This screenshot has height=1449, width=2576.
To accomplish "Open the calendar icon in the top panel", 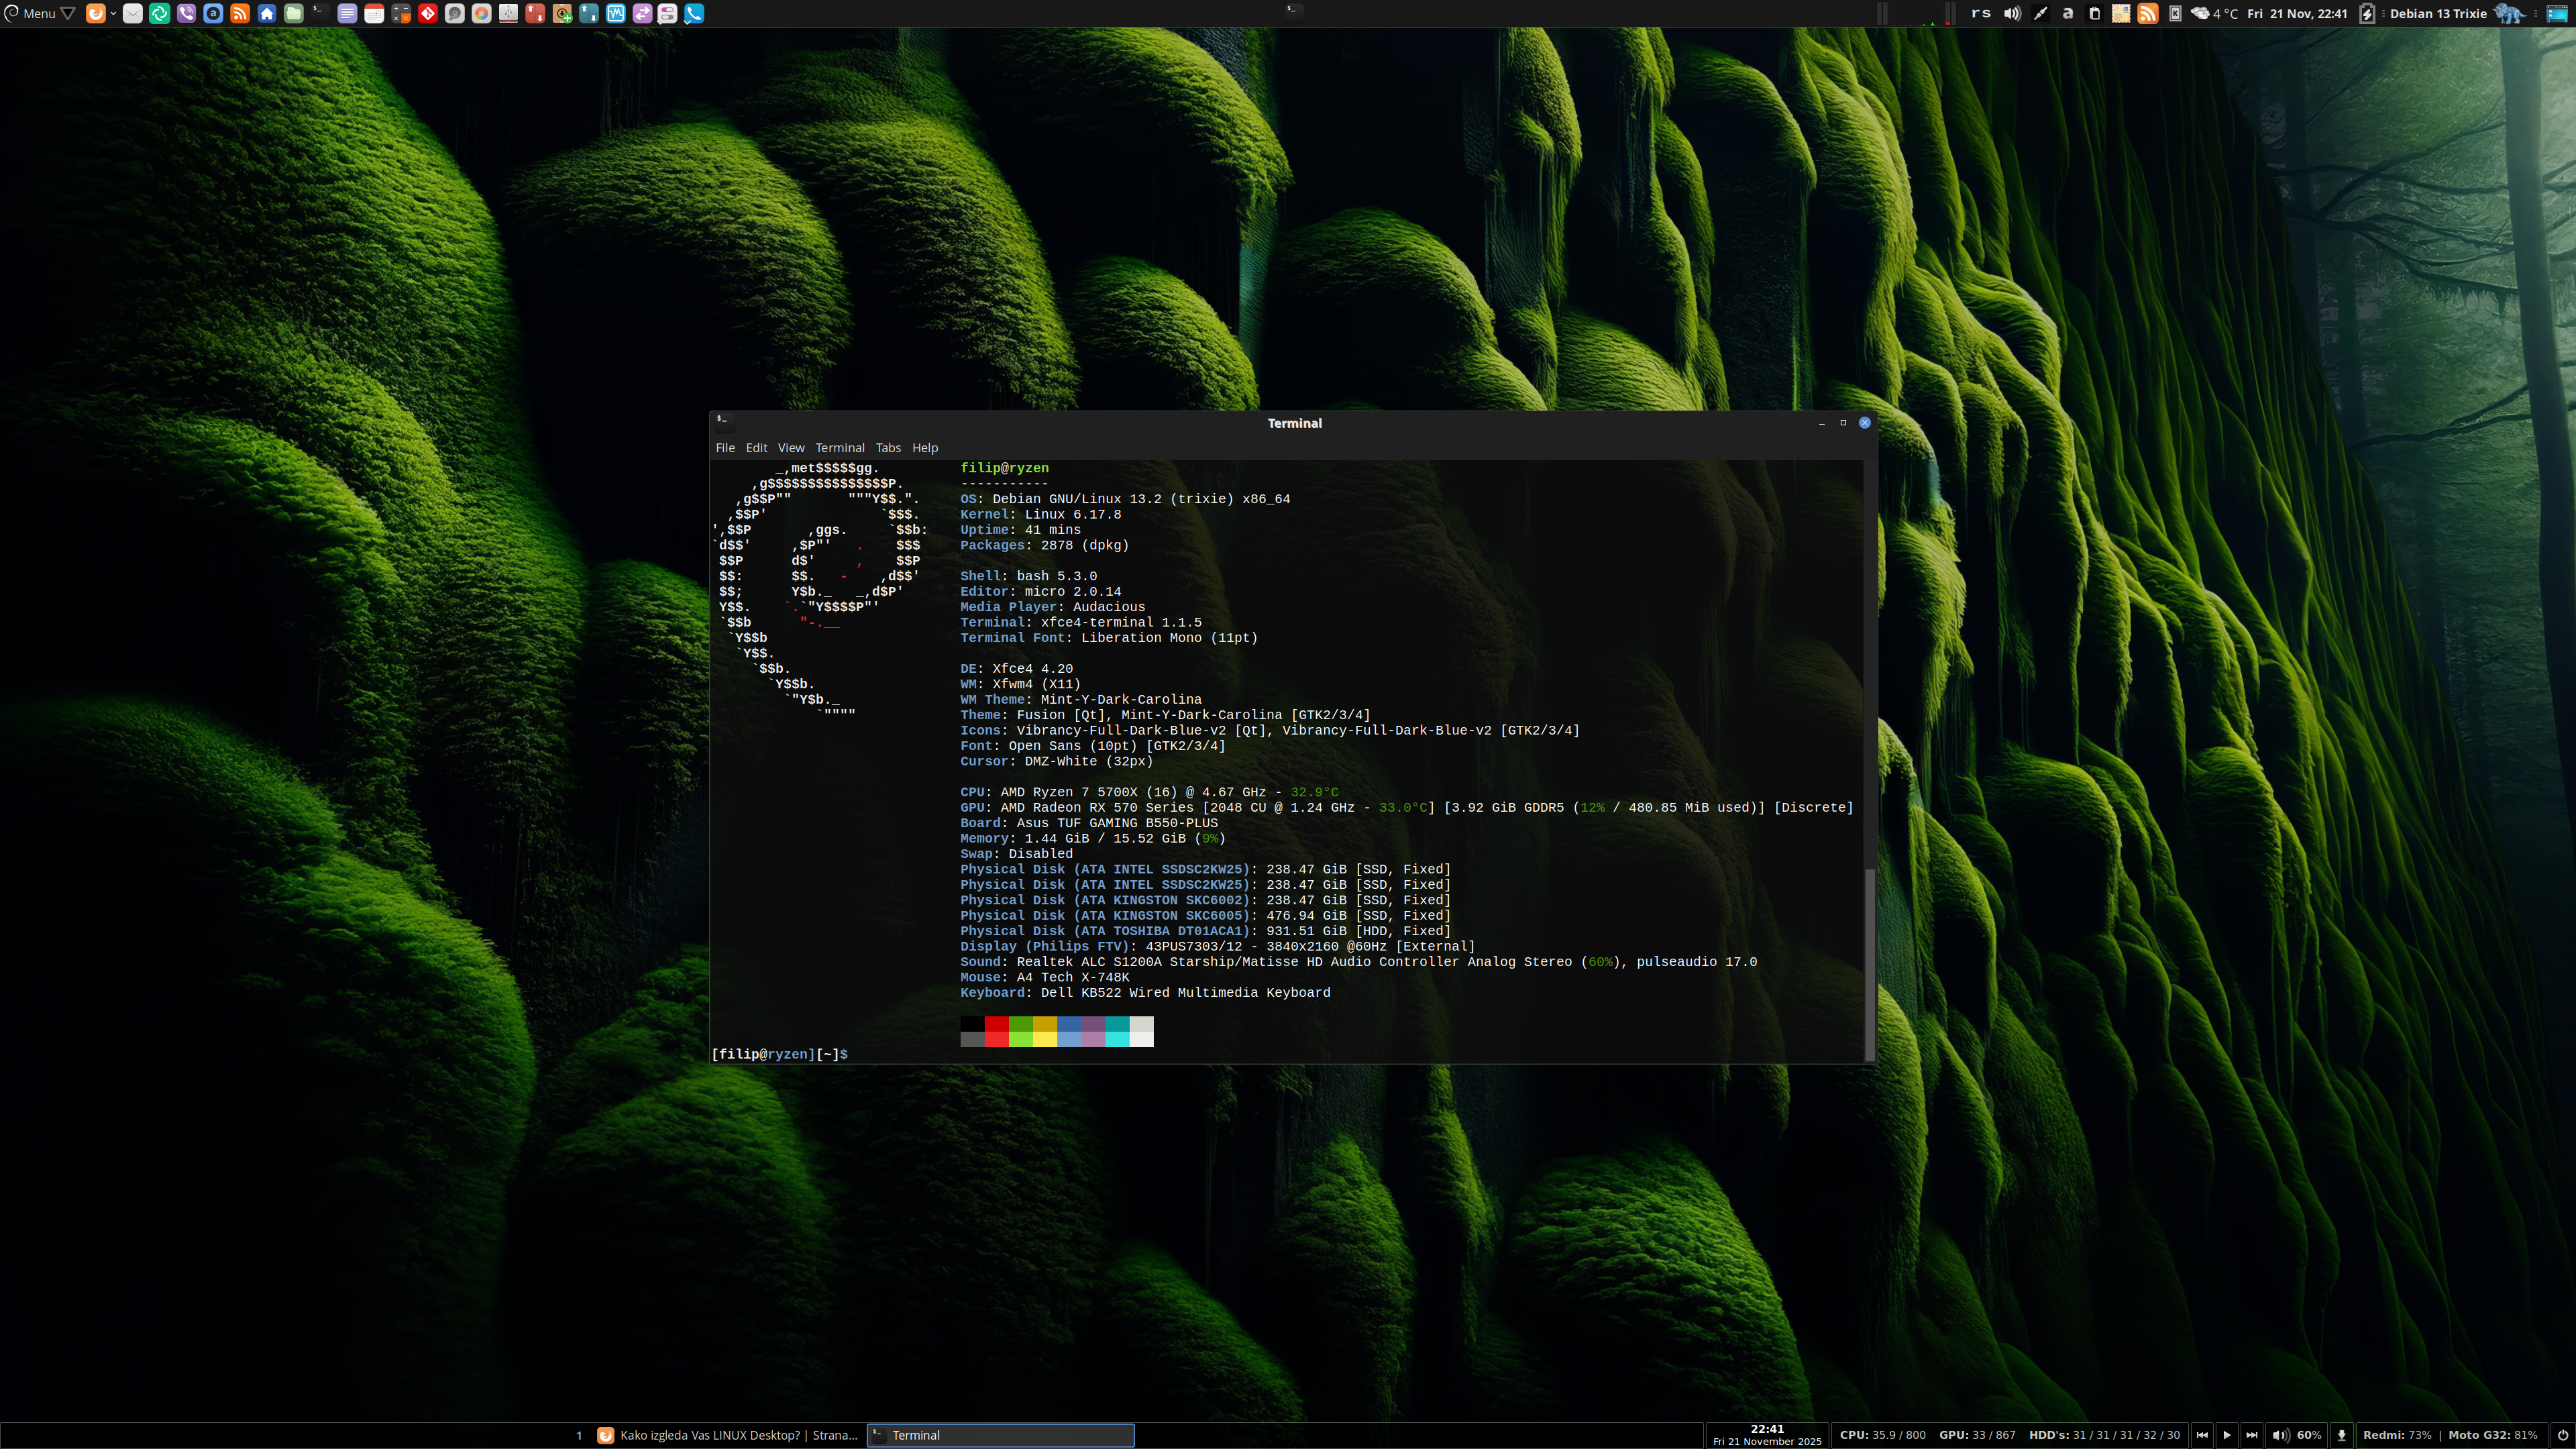I will [x=375, y=13].
